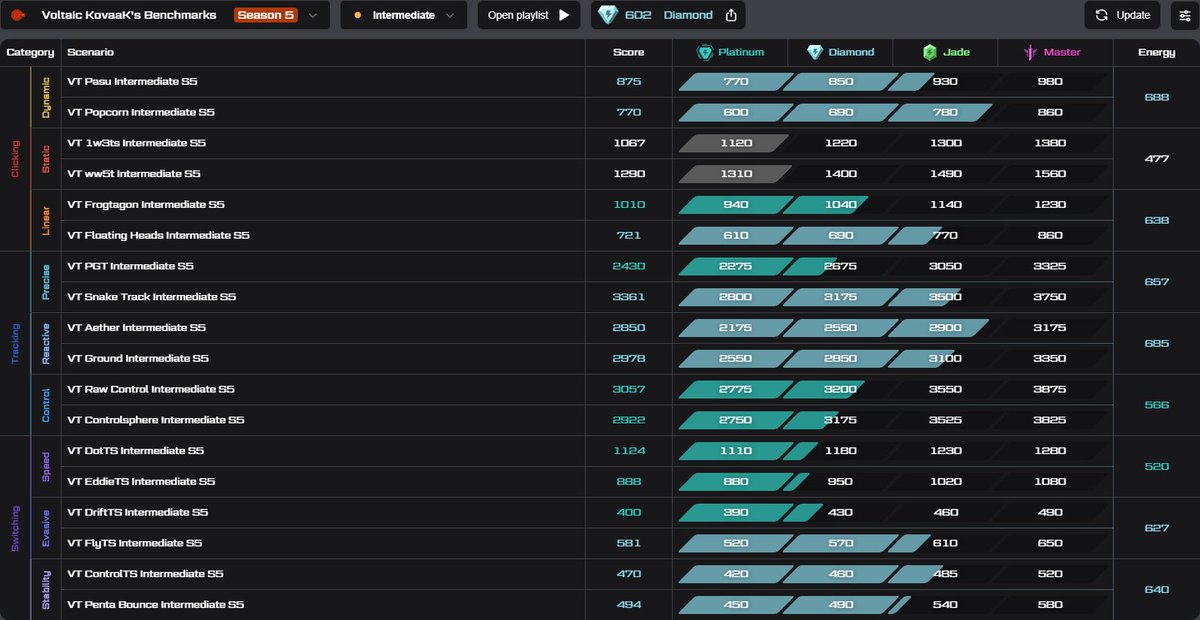Viewport: 1200px width, 620px height.
Task: Click the 1067 score for VT 1w3ts
Action: (629, 143)
